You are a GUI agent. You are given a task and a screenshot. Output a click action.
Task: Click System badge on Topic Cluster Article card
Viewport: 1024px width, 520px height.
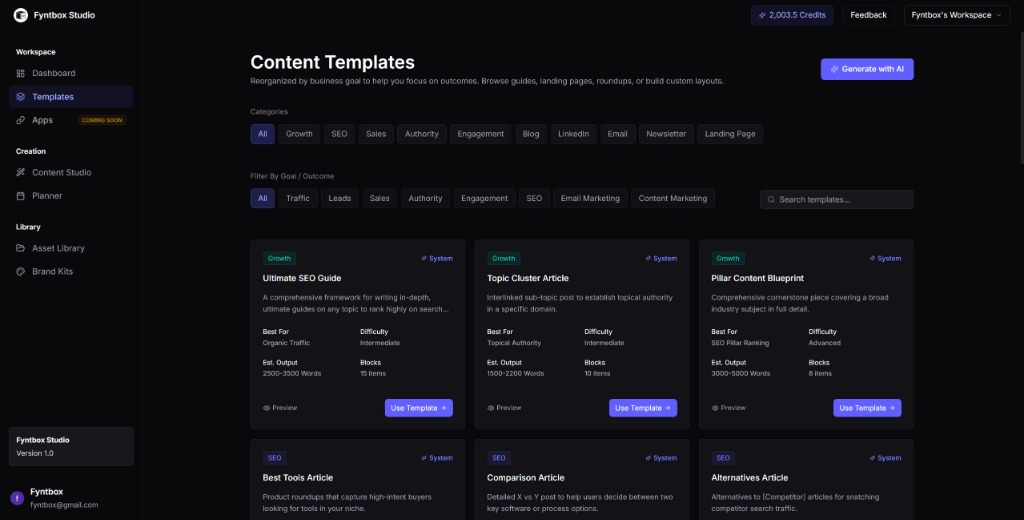661,259
